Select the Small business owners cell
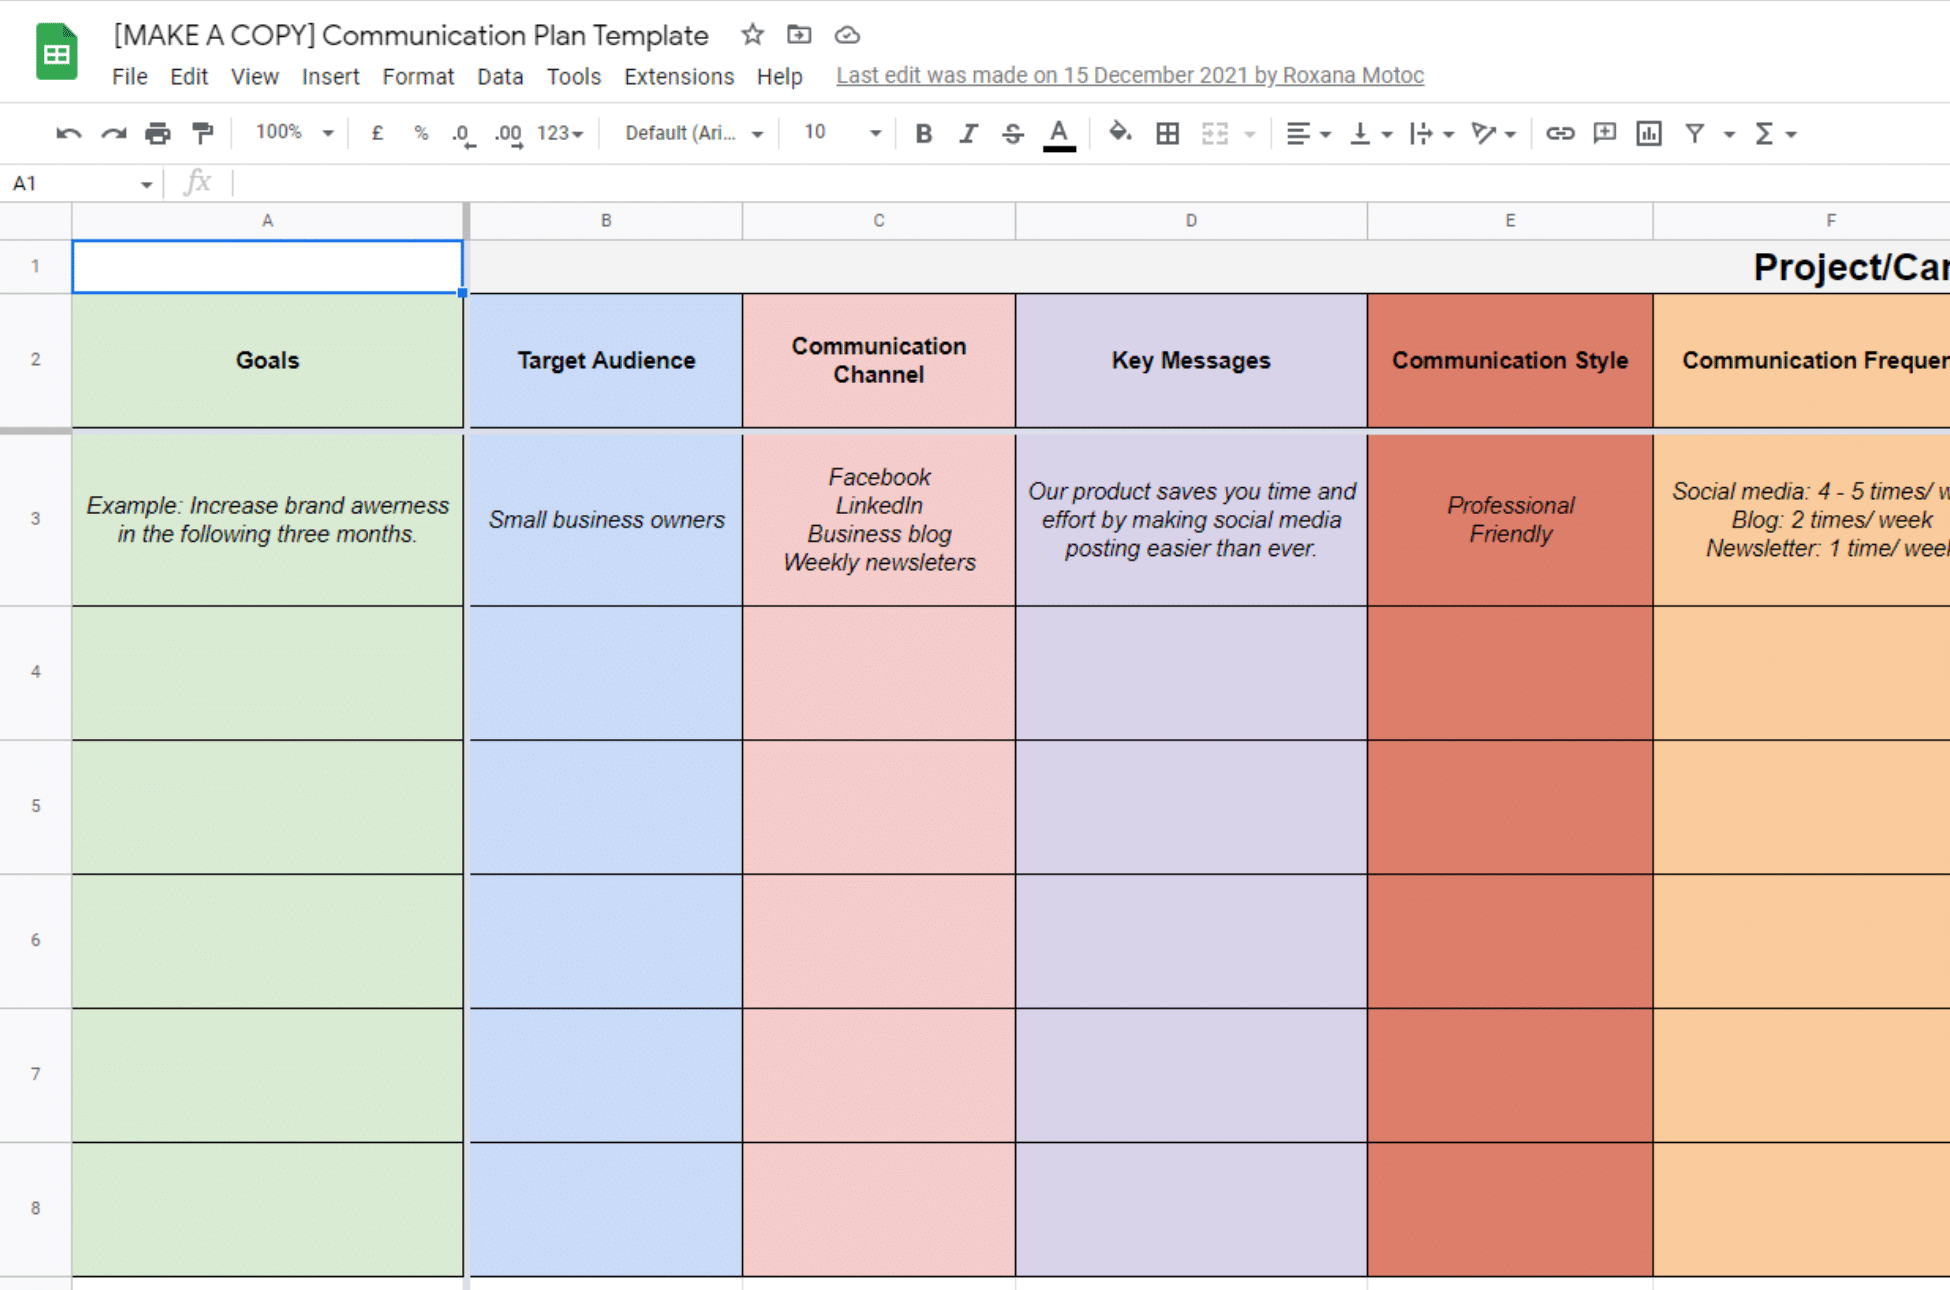 point(605,519)
